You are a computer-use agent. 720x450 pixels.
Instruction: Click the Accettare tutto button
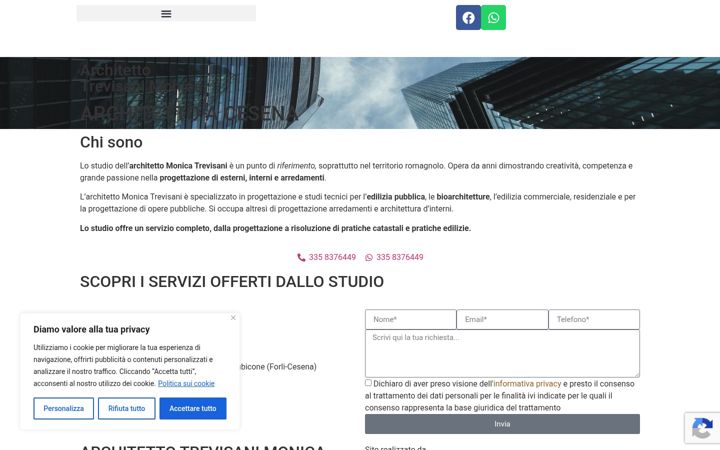(x=193, y=408)
